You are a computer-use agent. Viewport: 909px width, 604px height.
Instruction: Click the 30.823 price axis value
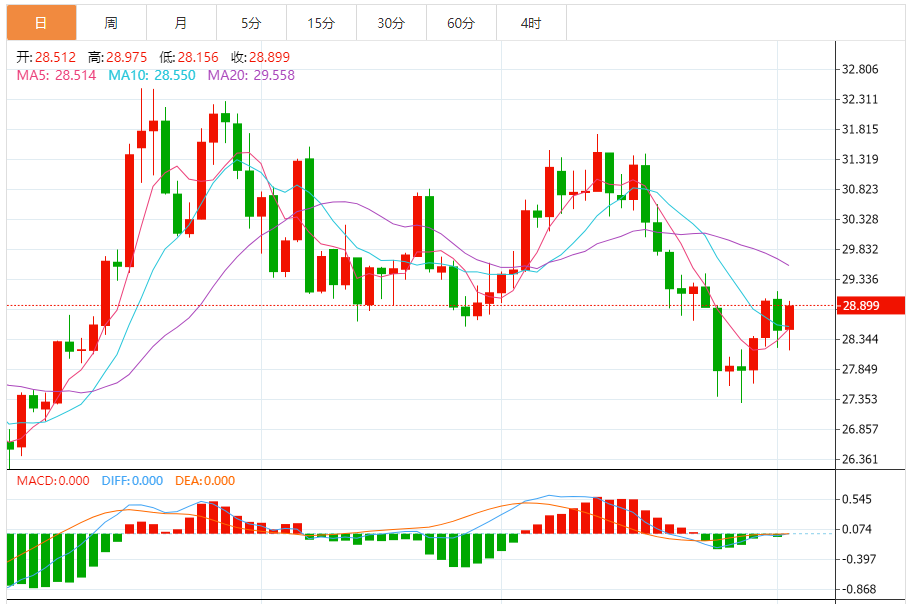860,190
